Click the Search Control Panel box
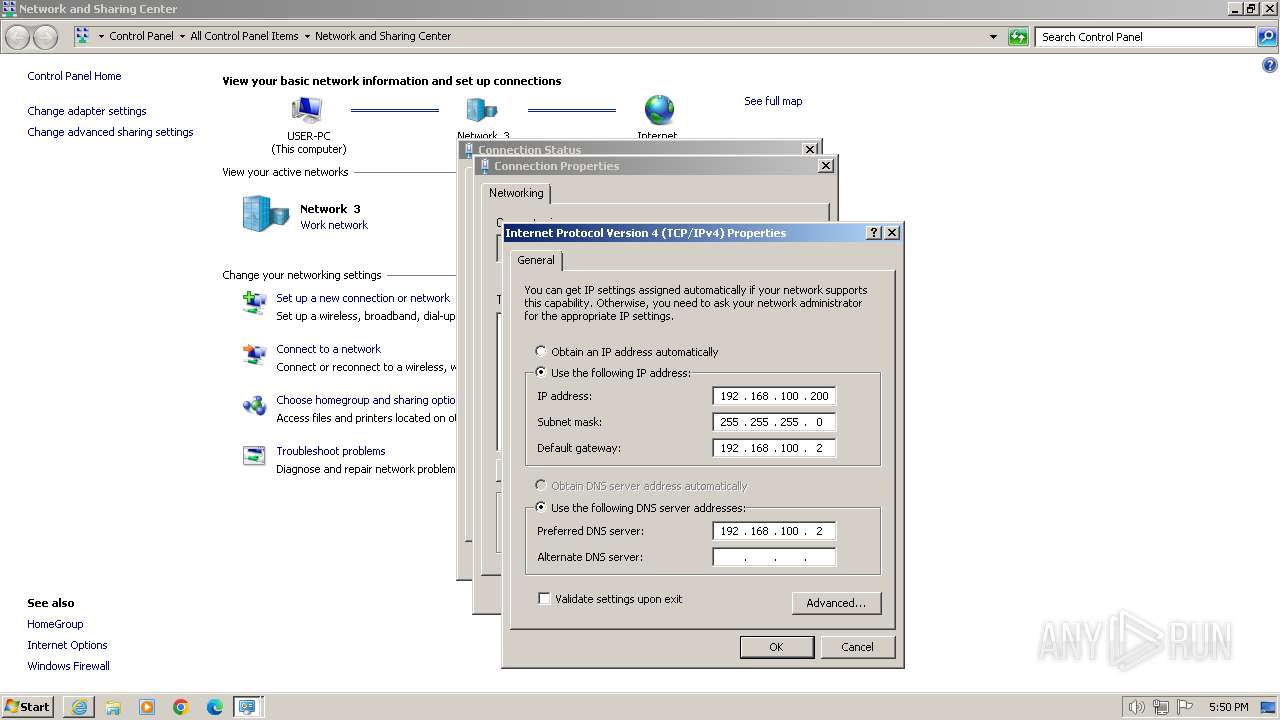1280x720 pixels. (1146, 37)
